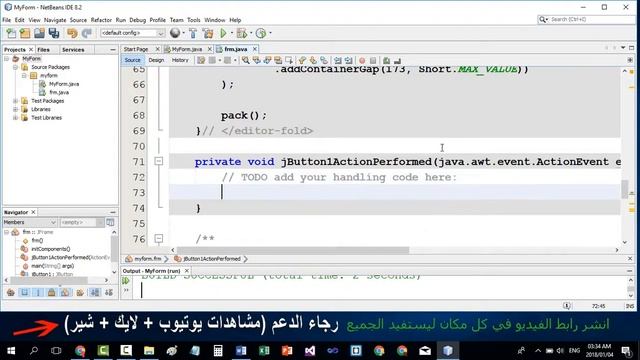
Task: Toggle the Navigator Javadoc window button
Action: (x=110, y=222)
